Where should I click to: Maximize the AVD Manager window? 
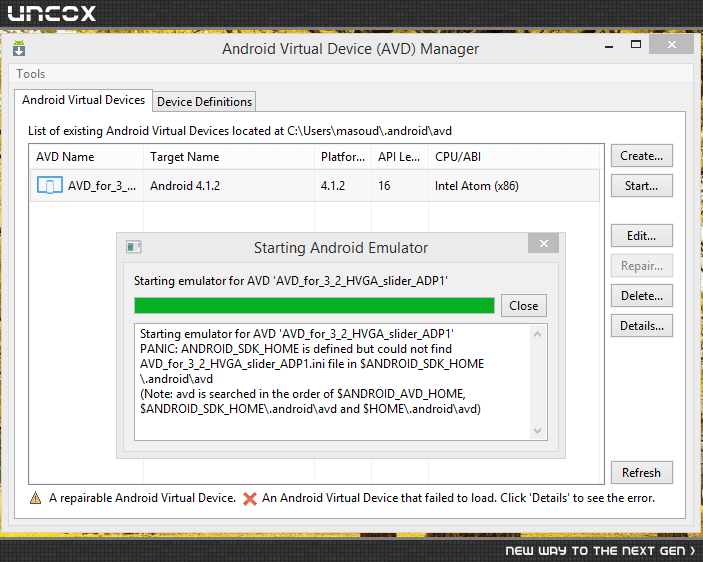[636, 44]
